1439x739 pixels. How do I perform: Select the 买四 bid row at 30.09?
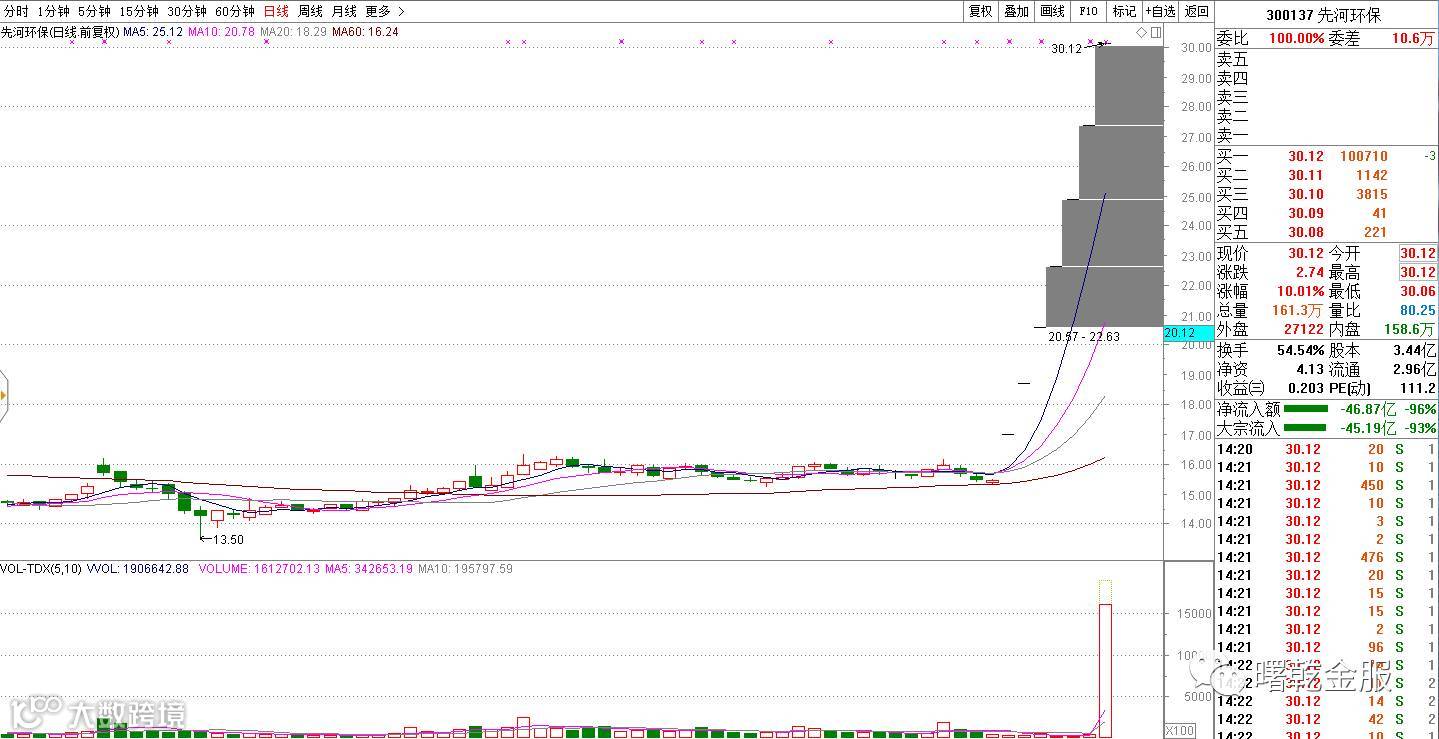point(1324,213)
